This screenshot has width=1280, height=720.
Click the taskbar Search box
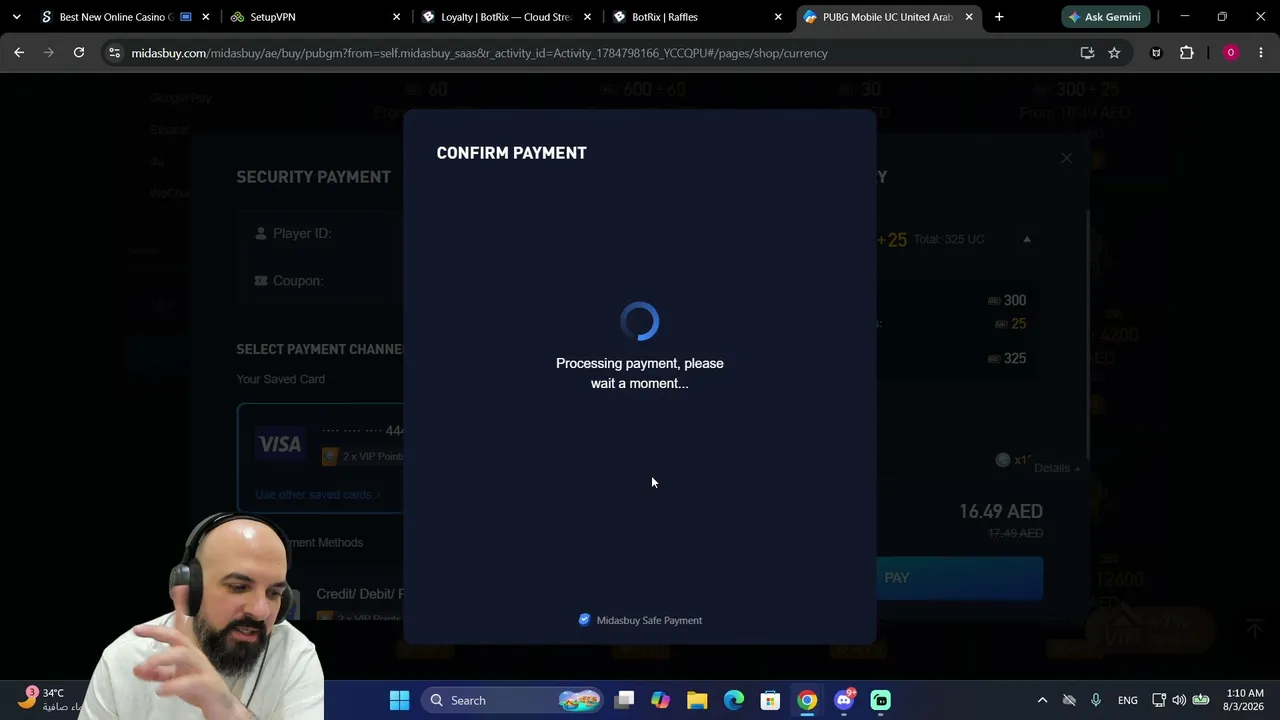[x=510, y=700]
